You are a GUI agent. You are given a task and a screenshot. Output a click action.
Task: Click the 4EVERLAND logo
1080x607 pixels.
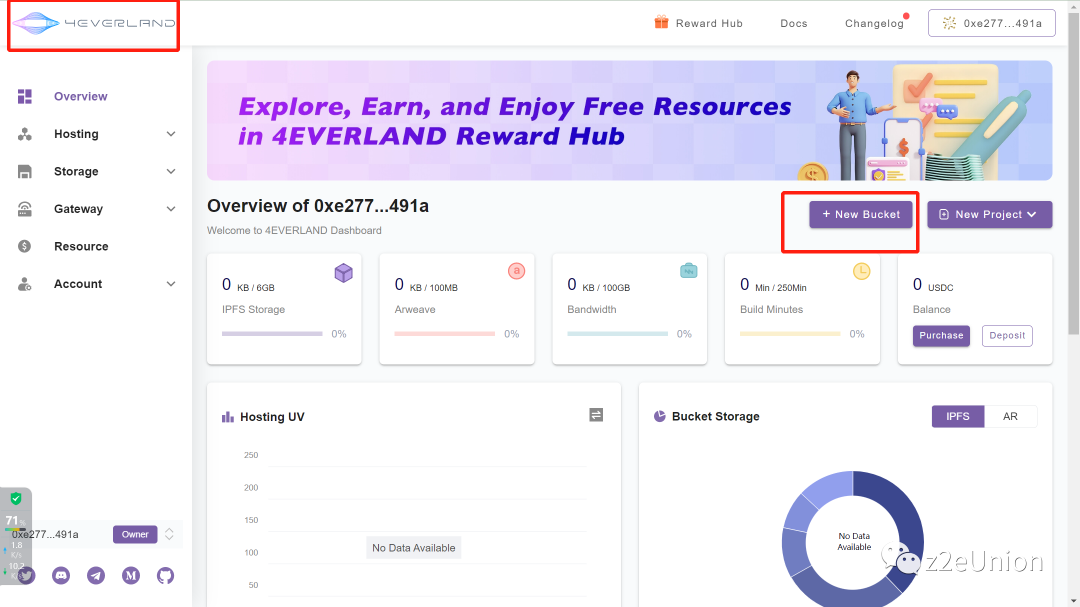tap(93, 23)
